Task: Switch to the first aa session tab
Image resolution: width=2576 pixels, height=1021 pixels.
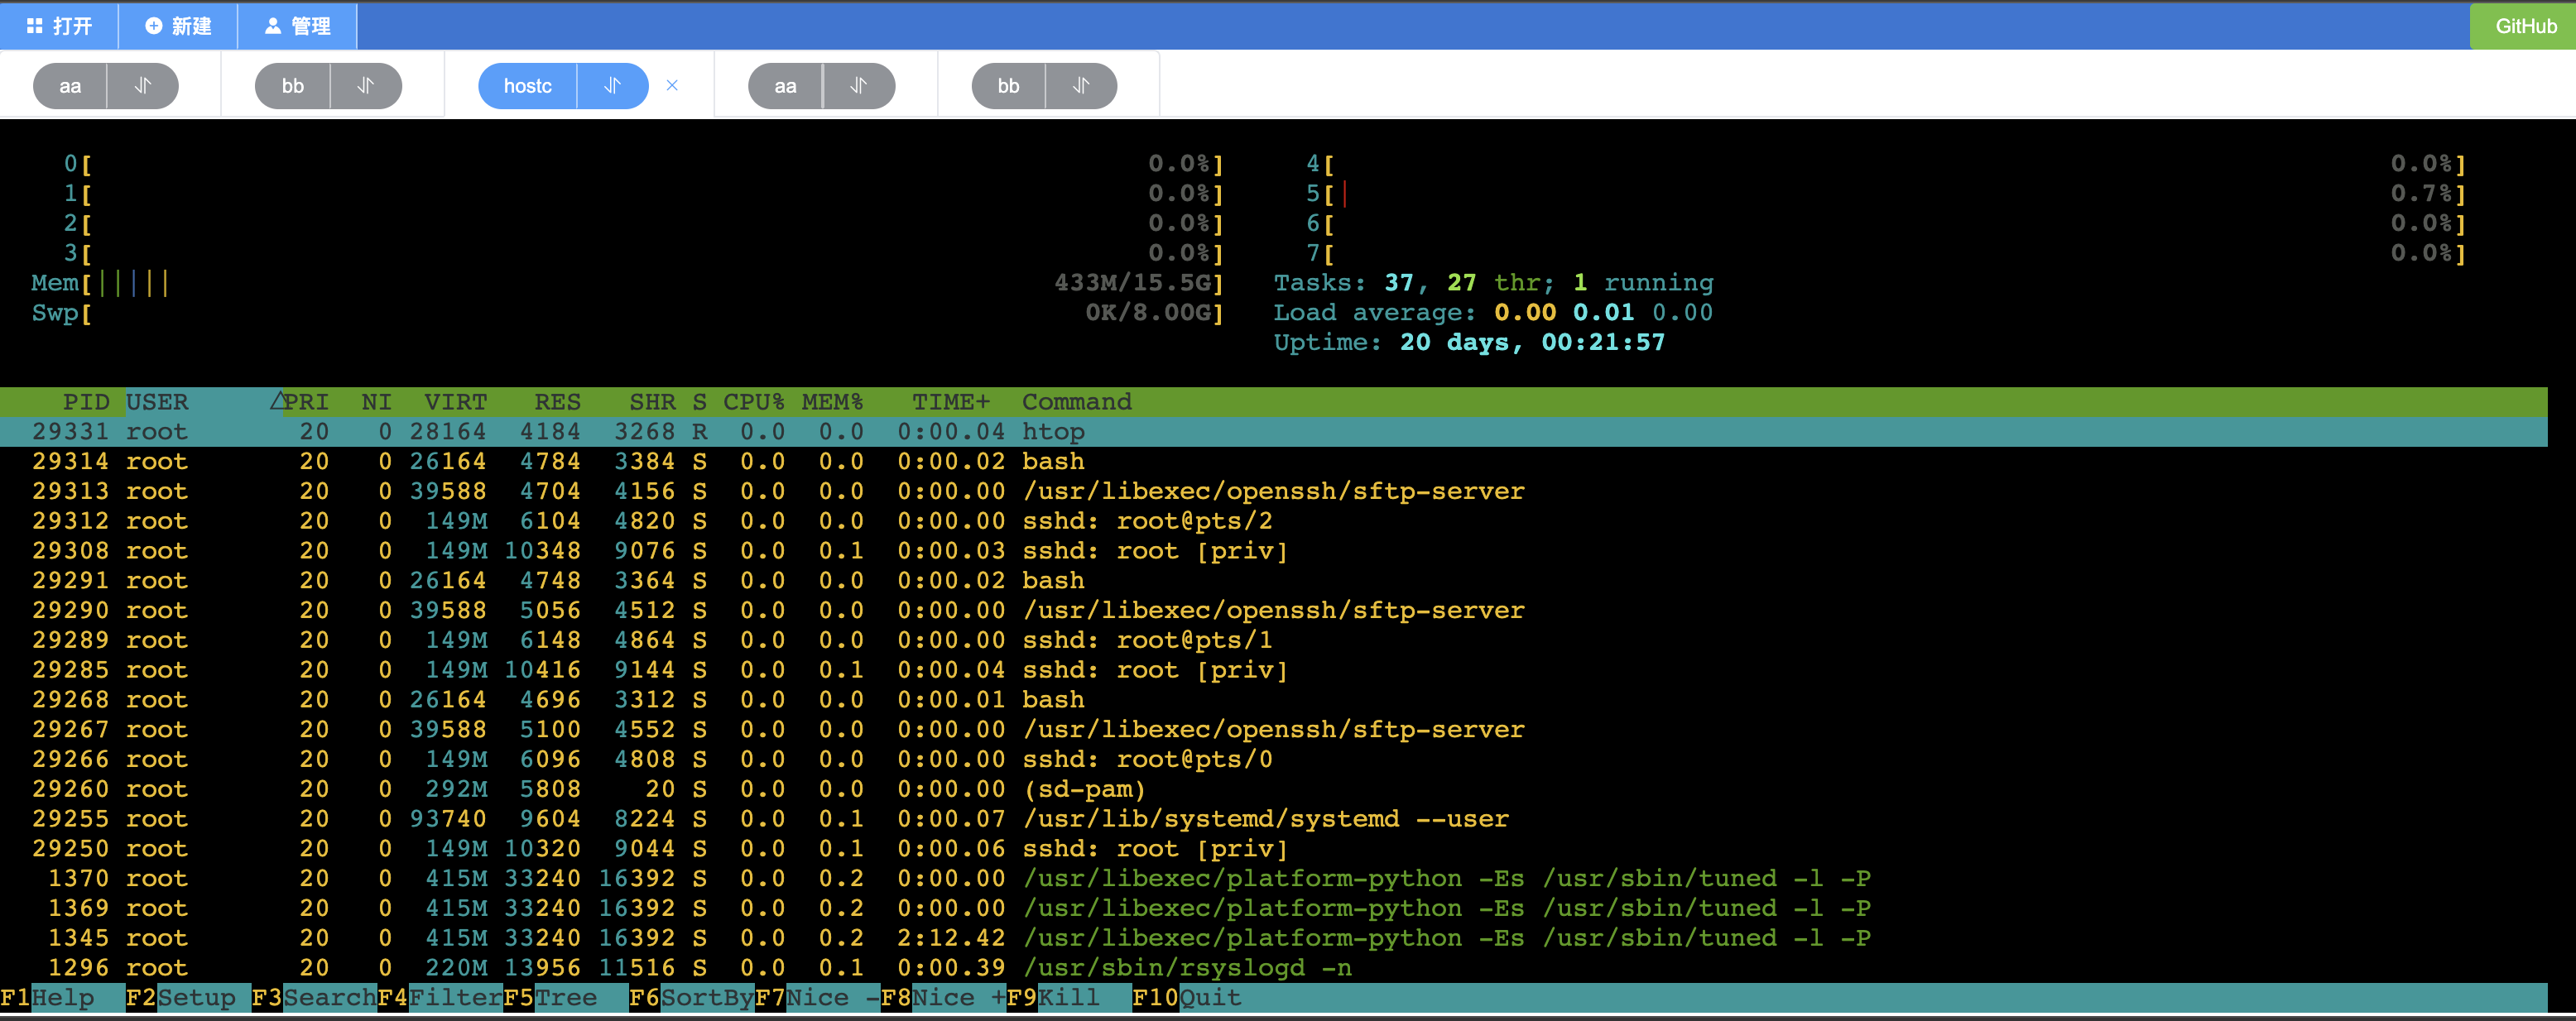Action: [x=70, y=86]
